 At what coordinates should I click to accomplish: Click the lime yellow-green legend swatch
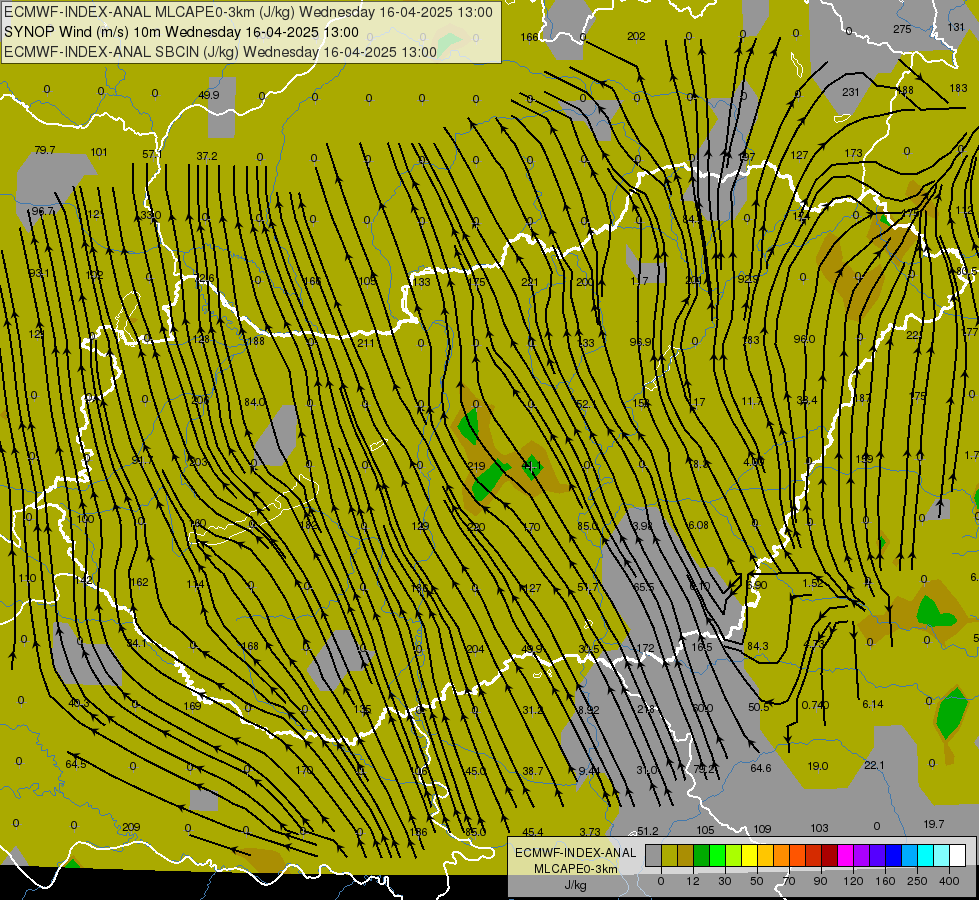coord(734,855)
